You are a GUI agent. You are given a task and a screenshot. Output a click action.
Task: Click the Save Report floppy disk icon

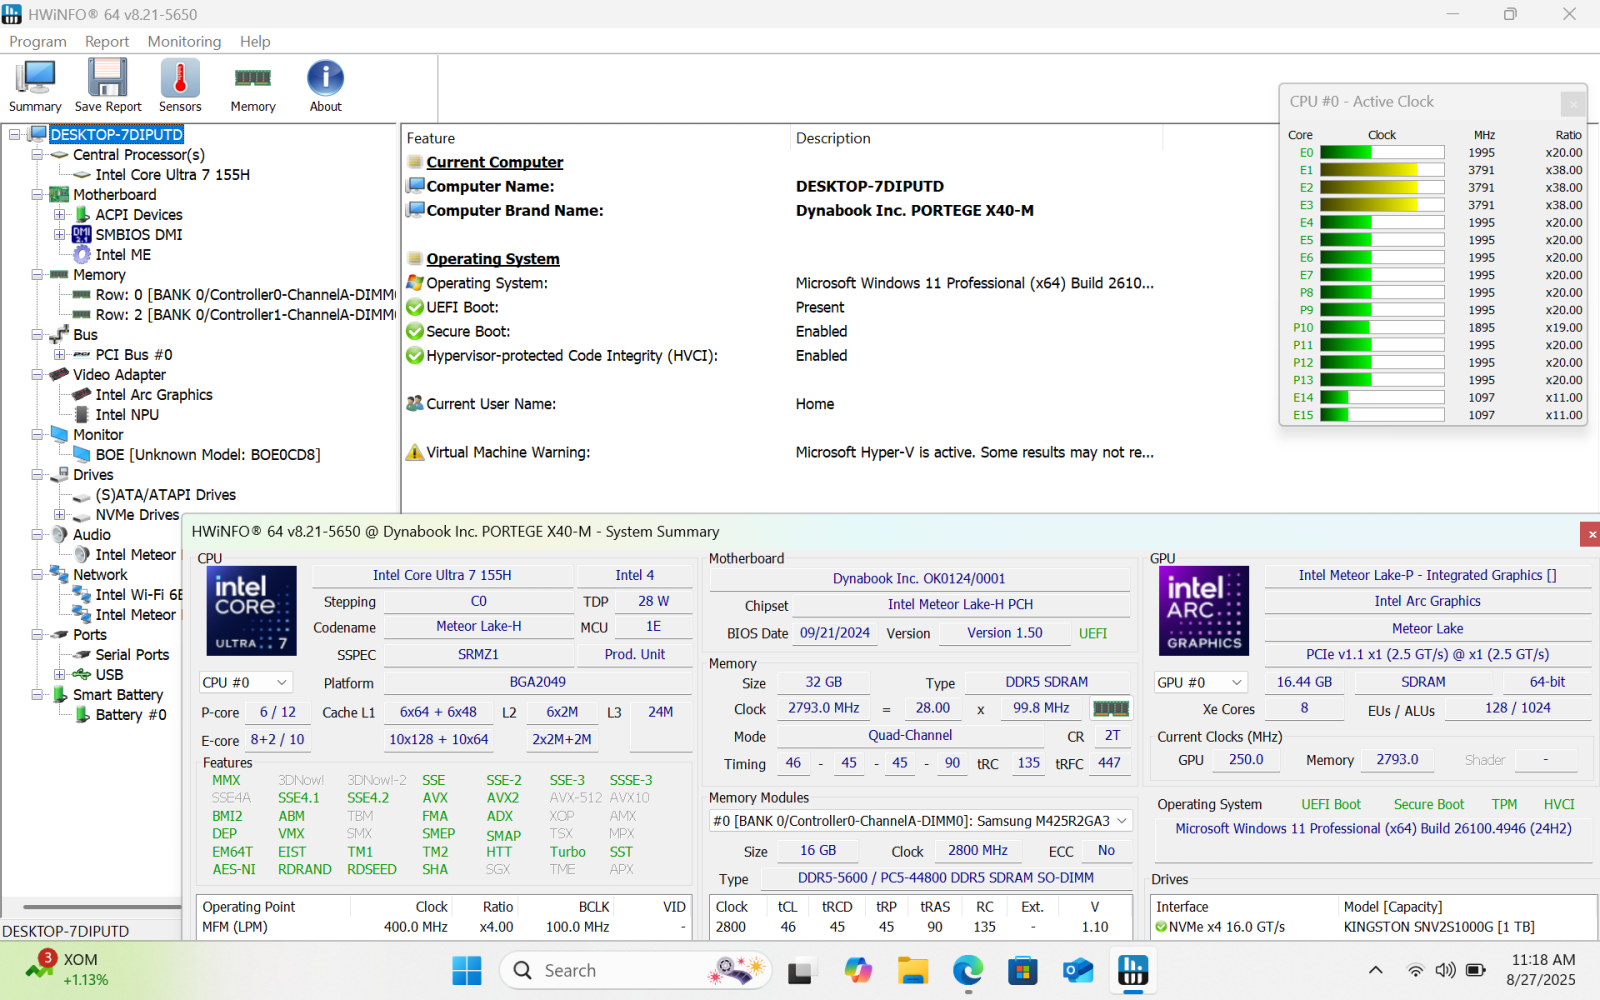click(108, 78)
